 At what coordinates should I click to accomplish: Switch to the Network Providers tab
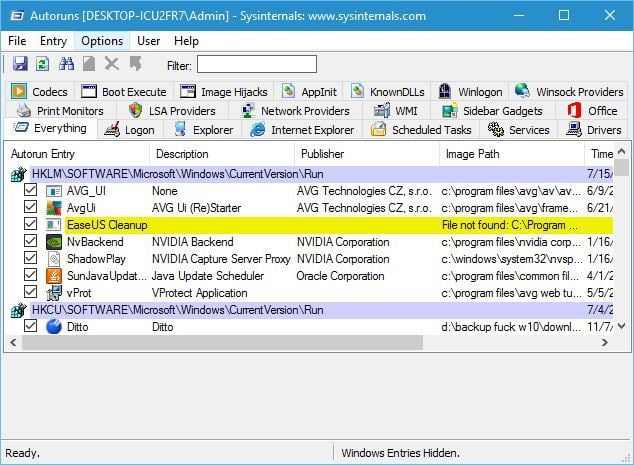click(x=295, y=111)
